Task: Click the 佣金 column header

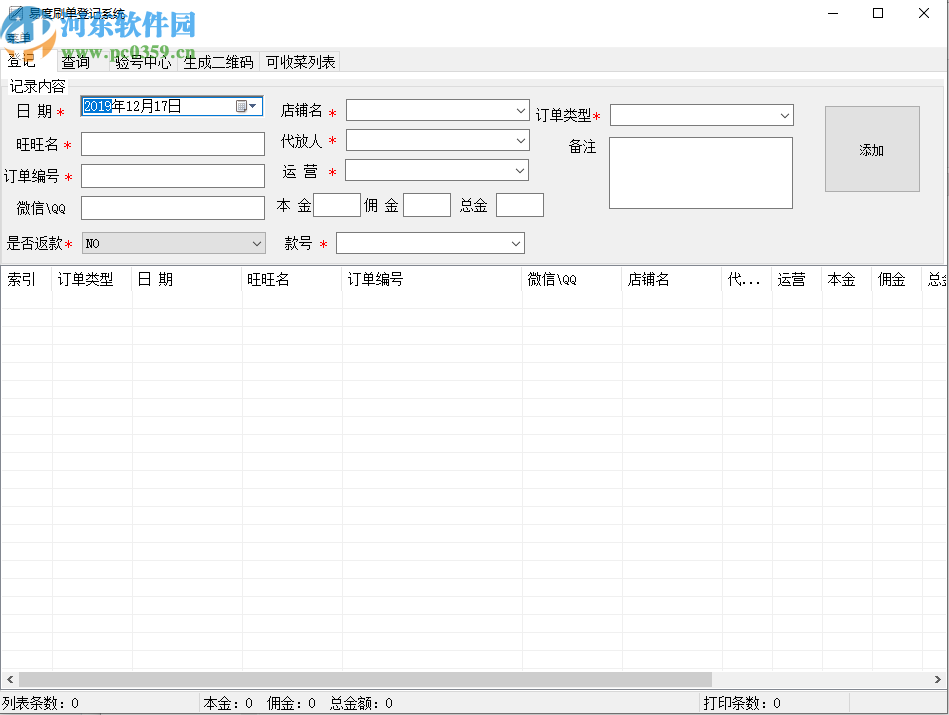Action: 897,279
